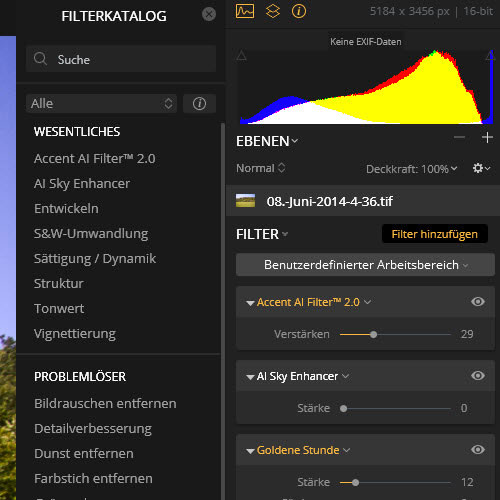Open Accent AI Filter 2.0 options chevron
Screen dimensions: 500x500
point(367,302)
